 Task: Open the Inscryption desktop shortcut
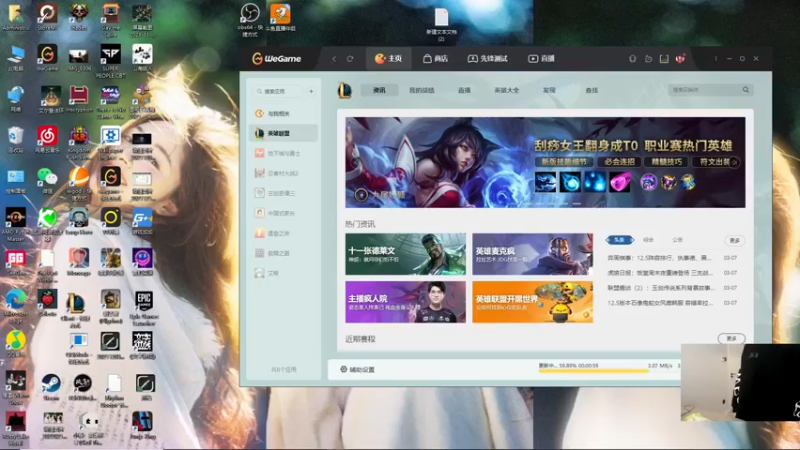[79, 99]
